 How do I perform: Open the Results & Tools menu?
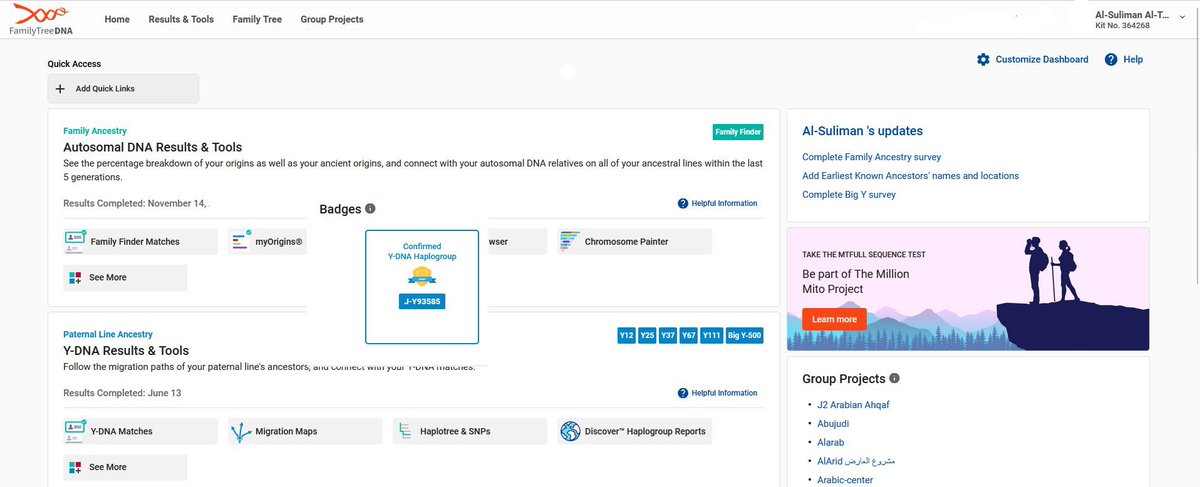[181, 19]
